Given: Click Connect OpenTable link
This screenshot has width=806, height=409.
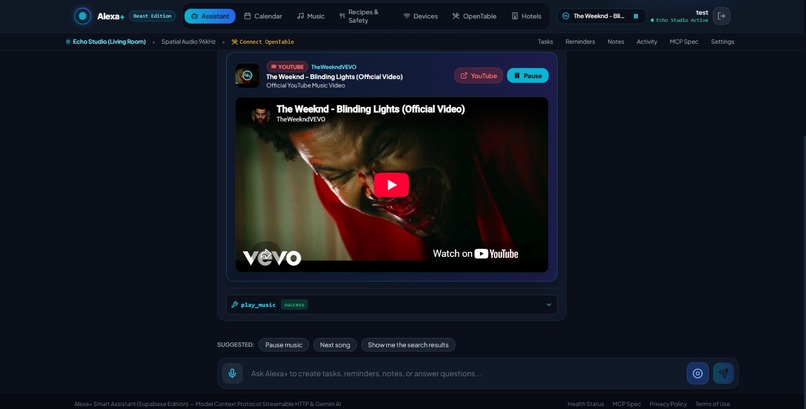Looking at the screenshot, I should tap(263, 42).
